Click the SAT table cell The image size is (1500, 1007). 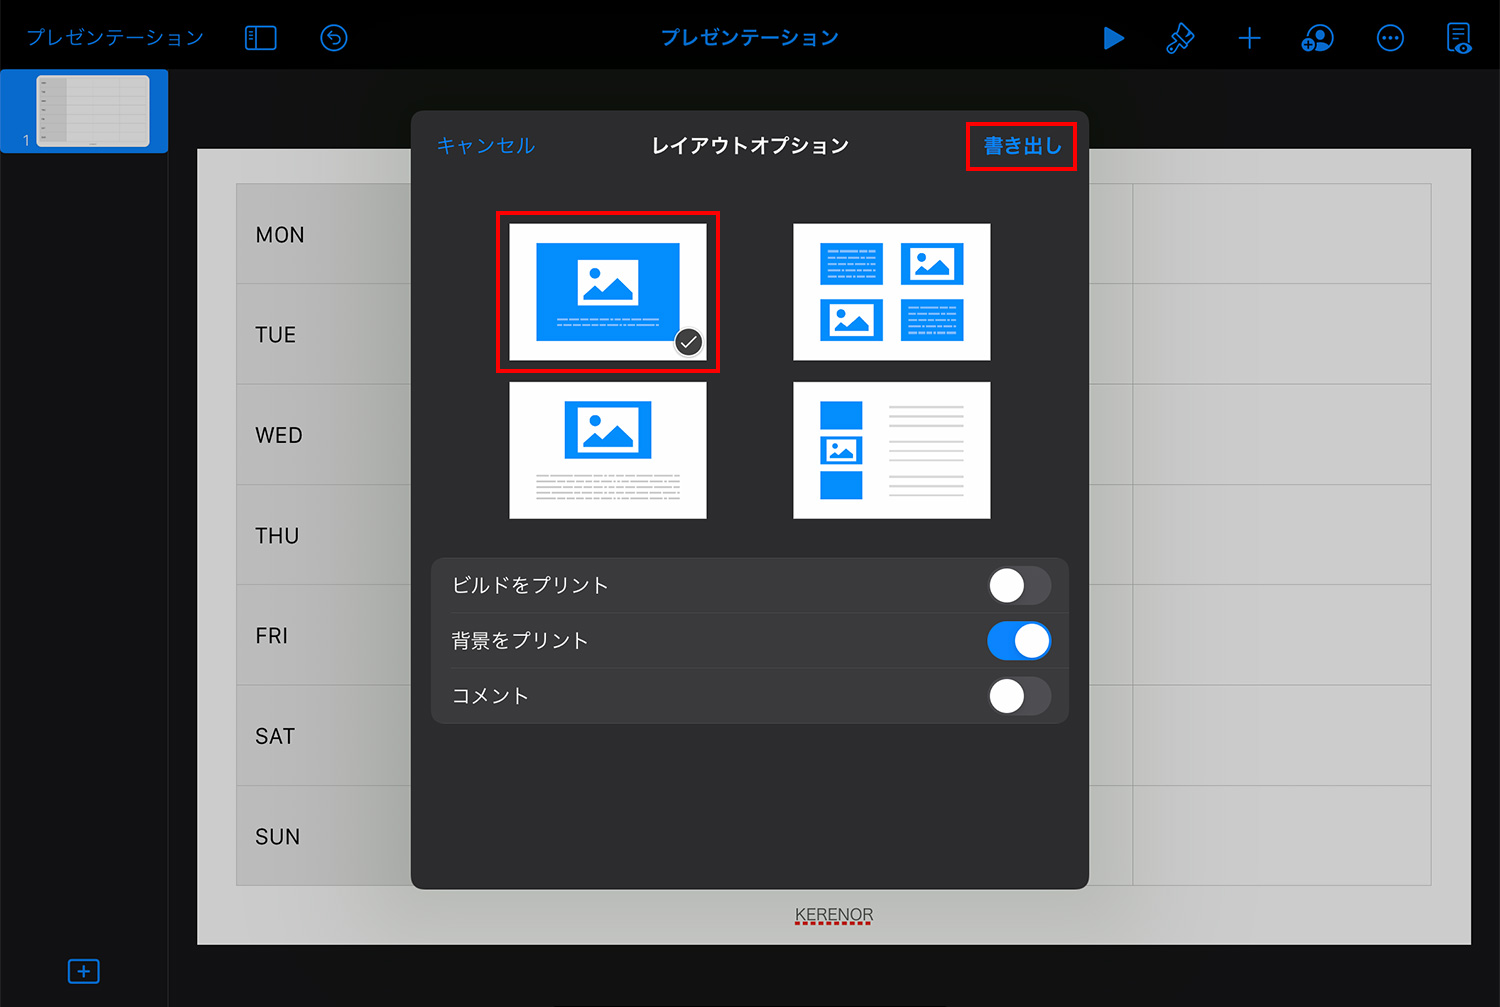pyautogui.click(x=323, y=736)
